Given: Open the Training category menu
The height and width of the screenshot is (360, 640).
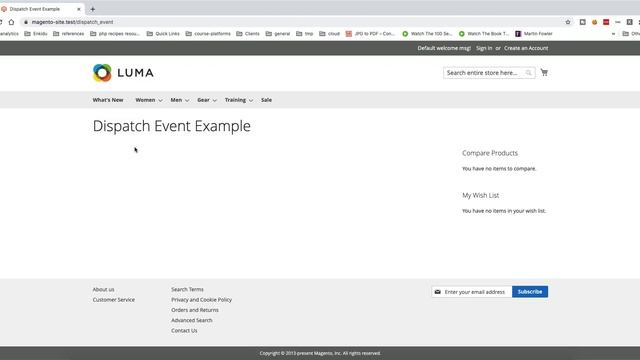Looking at the screenshot, I should point(235,100).
